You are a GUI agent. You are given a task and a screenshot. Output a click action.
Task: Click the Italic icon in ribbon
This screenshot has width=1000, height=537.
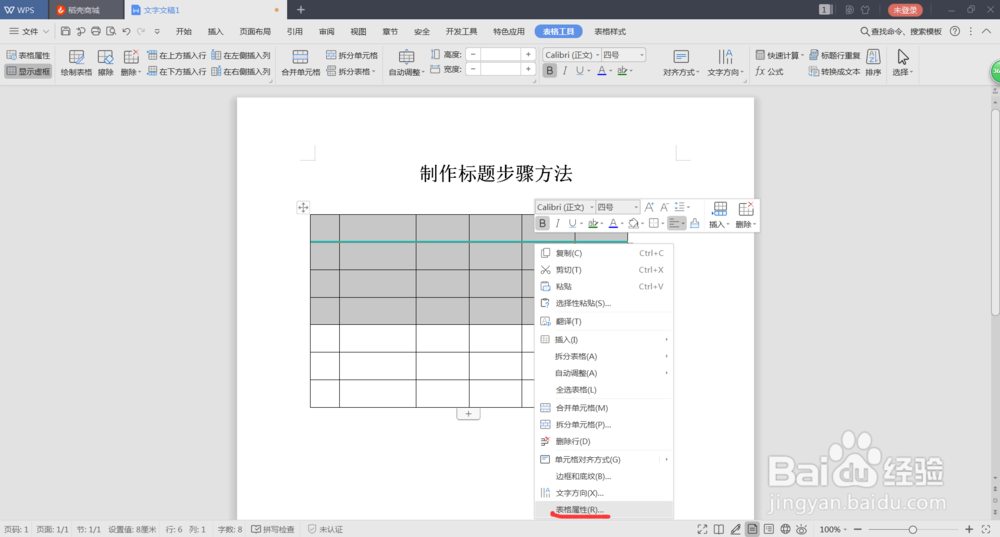[x=564, y=71]
